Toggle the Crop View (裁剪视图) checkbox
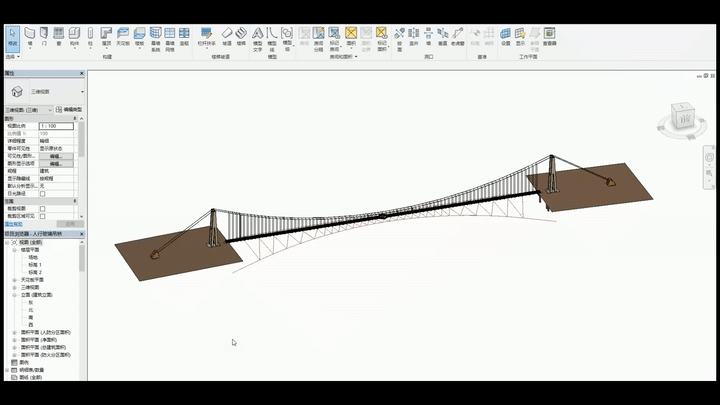Image resolution: width=720 pixels, height=405 pixels. (42, 208)
